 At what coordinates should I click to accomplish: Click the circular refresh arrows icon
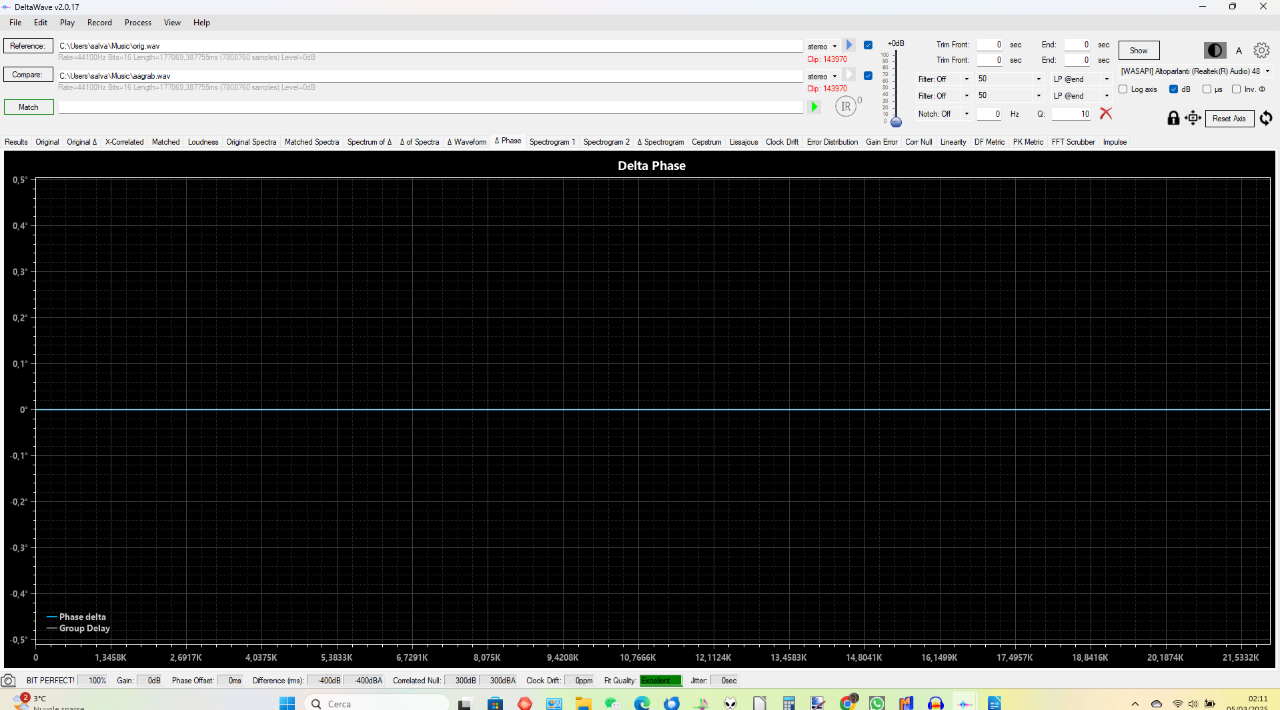coord(1266,118)
